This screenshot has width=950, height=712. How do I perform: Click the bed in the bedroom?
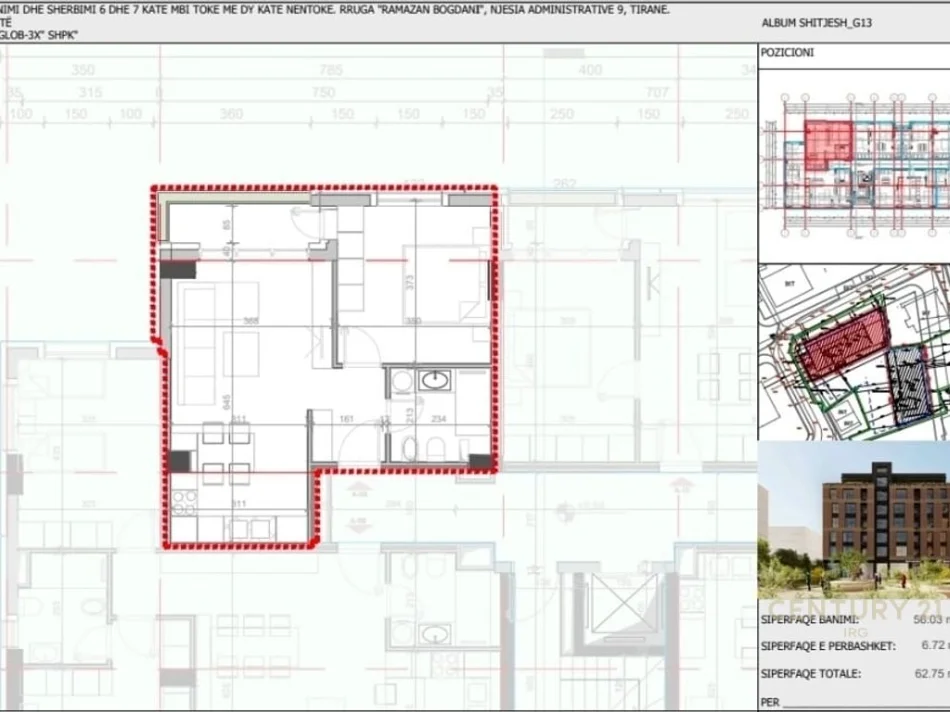click(444, 282)
